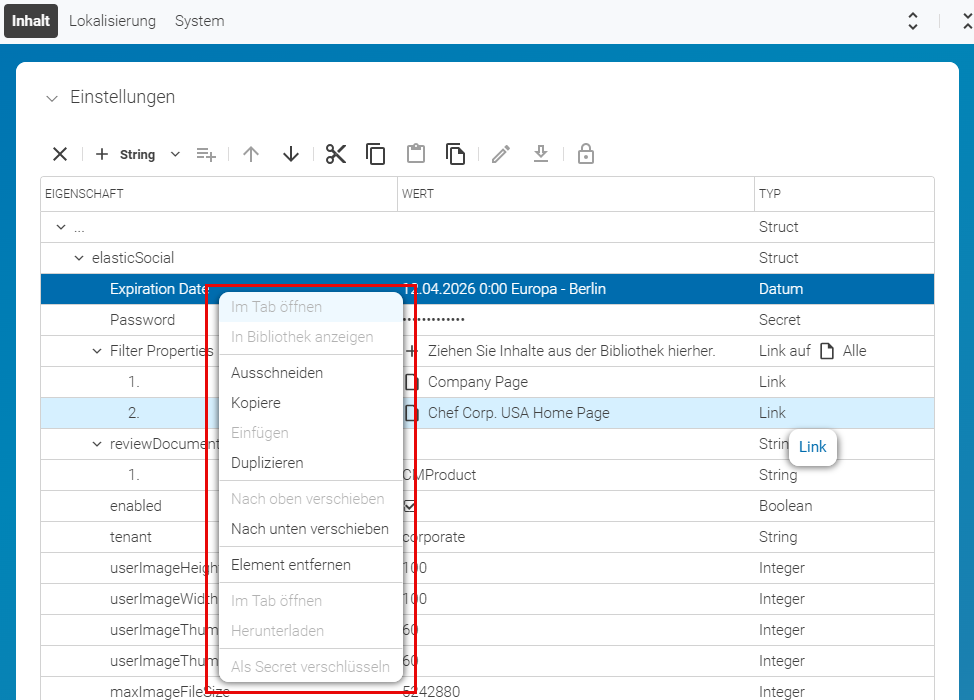Image resolution: width=974 pixels, height=700 pixels.
Task: Collapse the Filter Properties node
Action: click(x=97, y=351)
